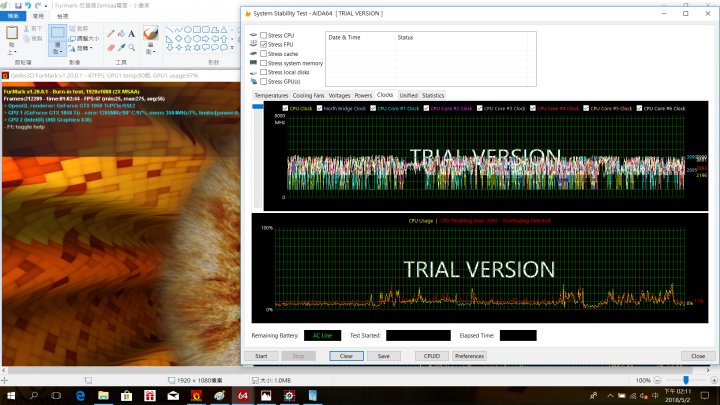Adjust the Paint zoom slider handle
Image resolution: width=720 pixels, height=405 pixels.
tap(686, 380)
